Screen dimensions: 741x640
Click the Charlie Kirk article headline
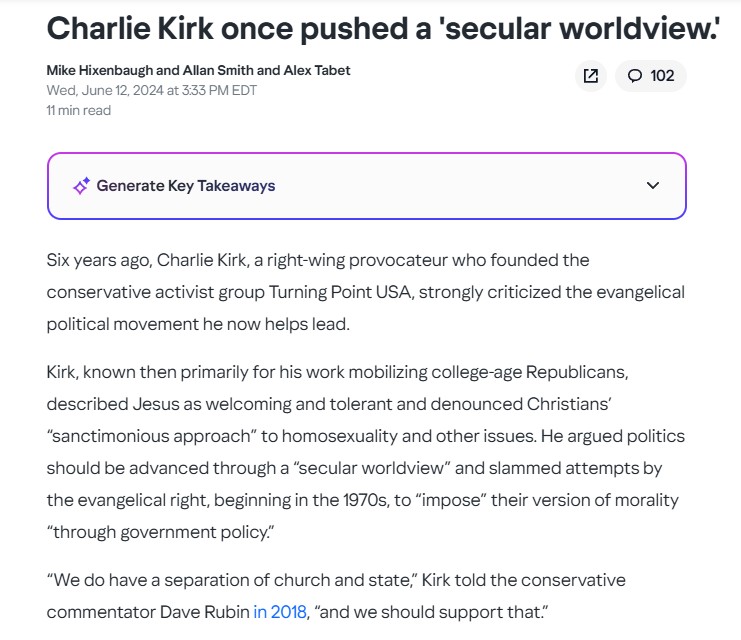pyautogui.click(x=384, y=28)
